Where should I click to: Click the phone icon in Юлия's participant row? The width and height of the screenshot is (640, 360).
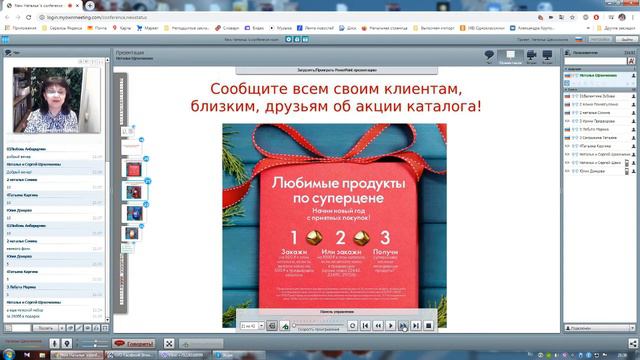click(627, 171)
